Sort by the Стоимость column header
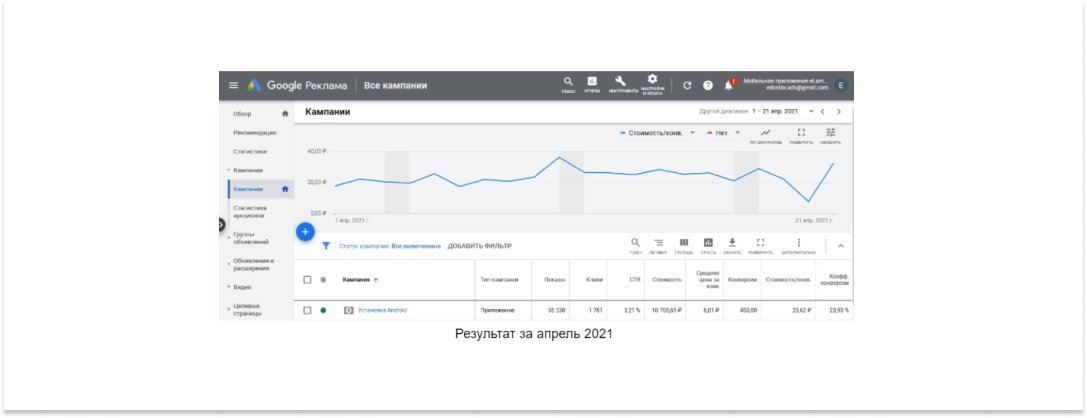This screenshot has height=418, width=1087. pyautogui.click(x=667, y=280)
